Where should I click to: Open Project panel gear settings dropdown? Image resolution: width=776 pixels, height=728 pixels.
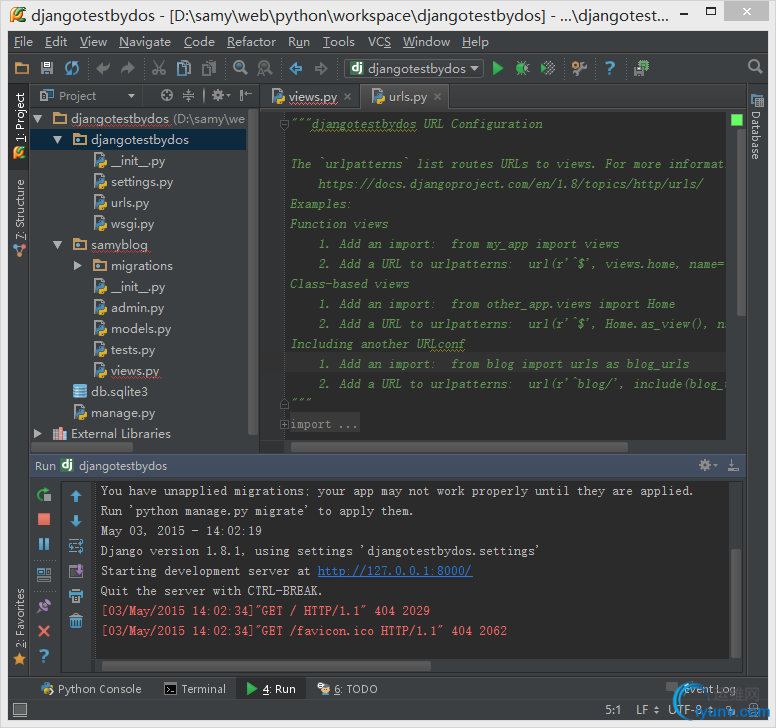tap(221, 95)
